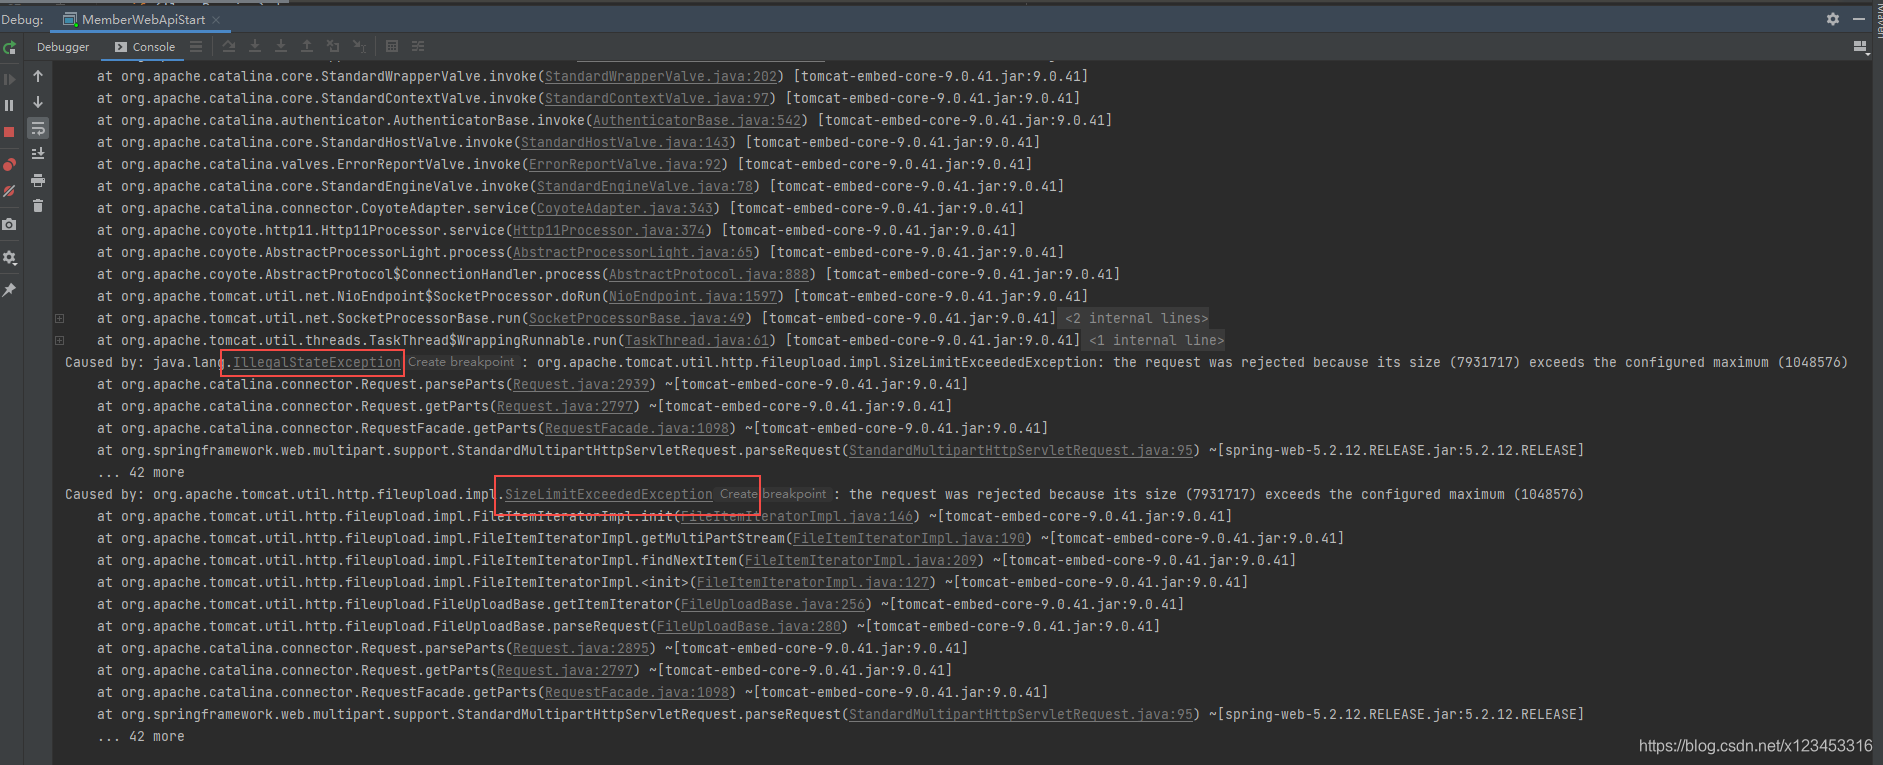Click the Step Out icon
This screenshot has width=1883, height=765.
[307, 46]
